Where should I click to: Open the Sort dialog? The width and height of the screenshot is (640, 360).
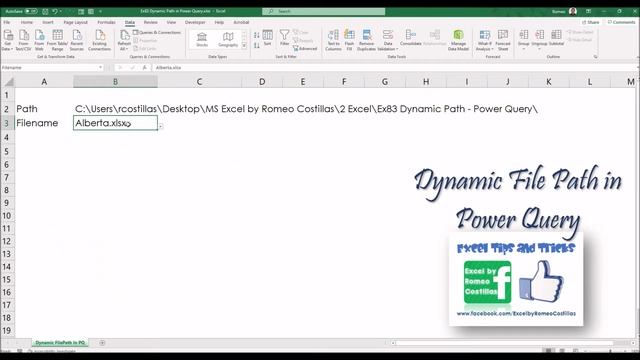pyautogui.click(x=267, y=38)
